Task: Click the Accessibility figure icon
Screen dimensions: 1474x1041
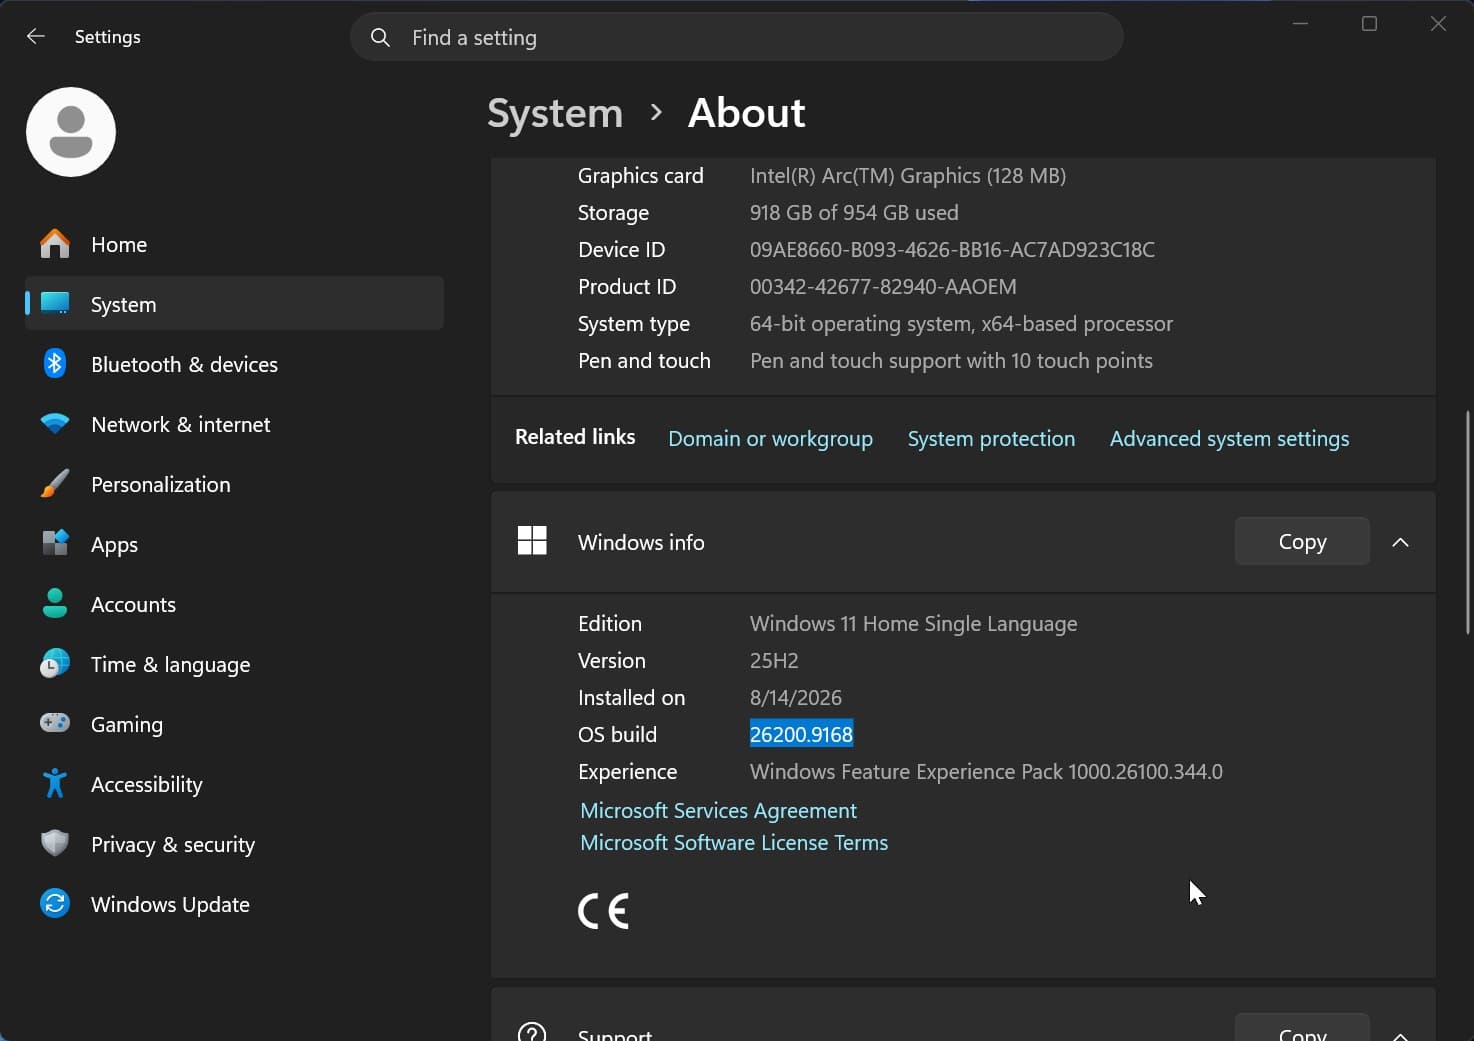Action: [55, 784]
